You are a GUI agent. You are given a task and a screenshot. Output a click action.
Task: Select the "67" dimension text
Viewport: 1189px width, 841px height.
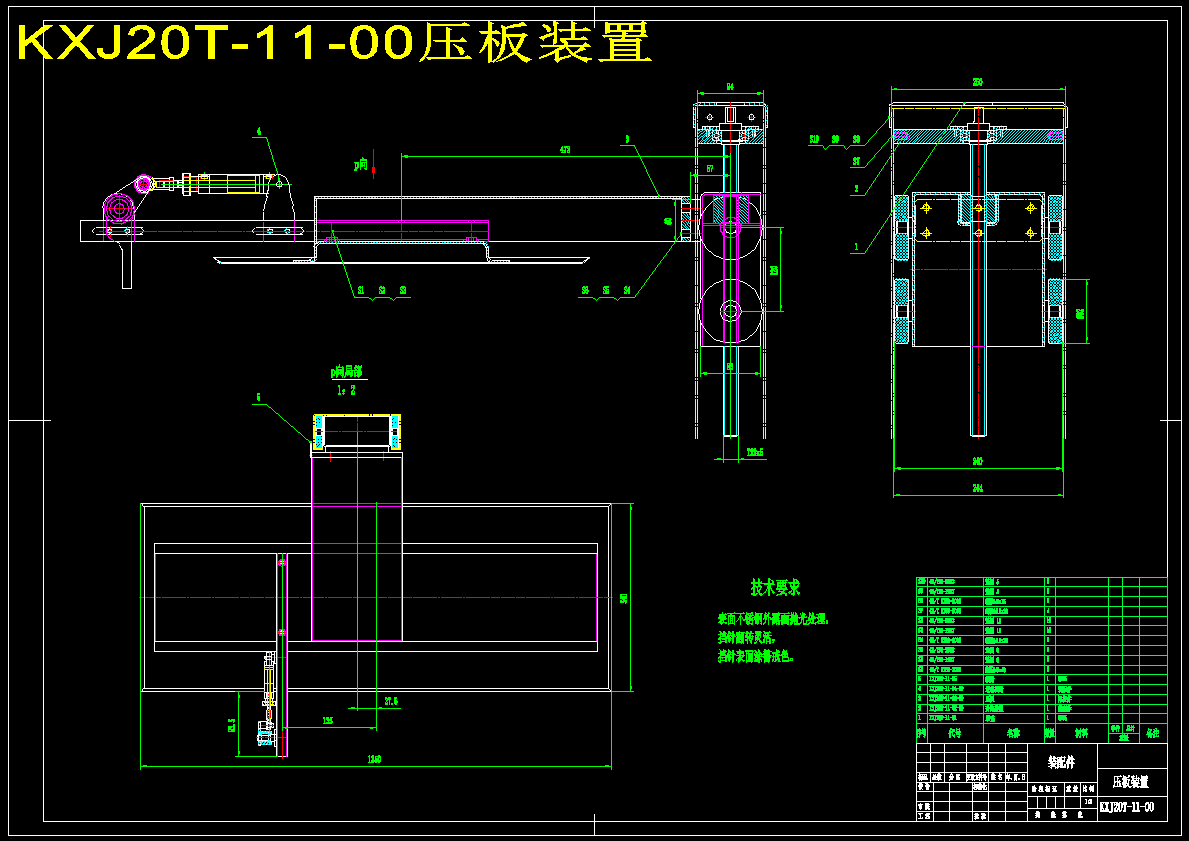[710, 168]
